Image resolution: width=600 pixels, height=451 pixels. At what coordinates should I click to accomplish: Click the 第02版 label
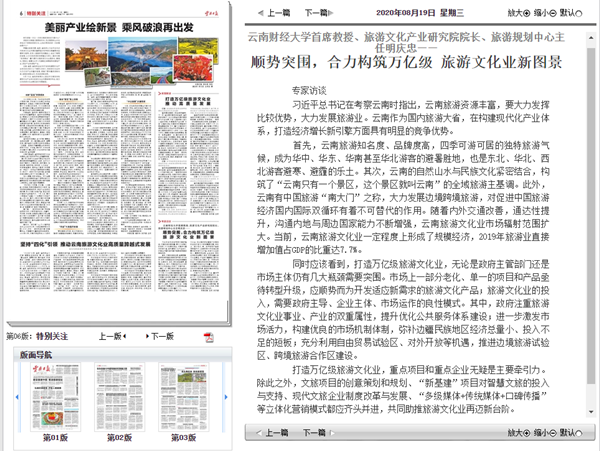tap(119, 438)
